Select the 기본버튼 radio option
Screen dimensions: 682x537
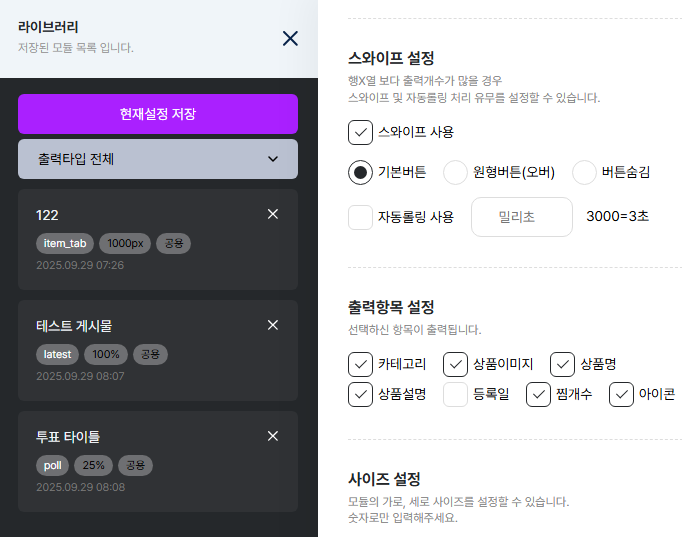361,172
